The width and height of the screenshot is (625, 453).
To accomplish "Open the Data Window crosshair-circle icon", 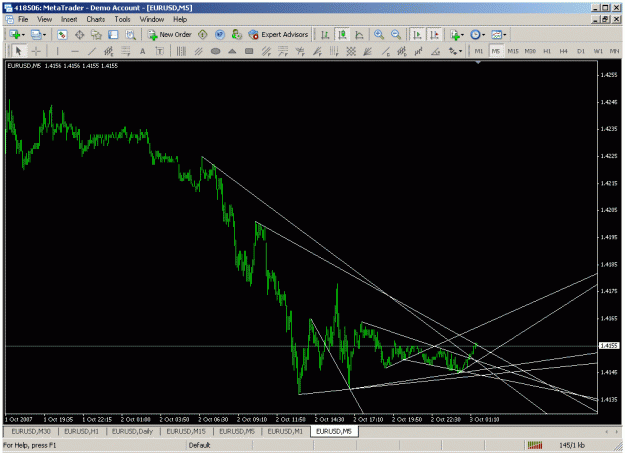I will click(x=79, y=35).
